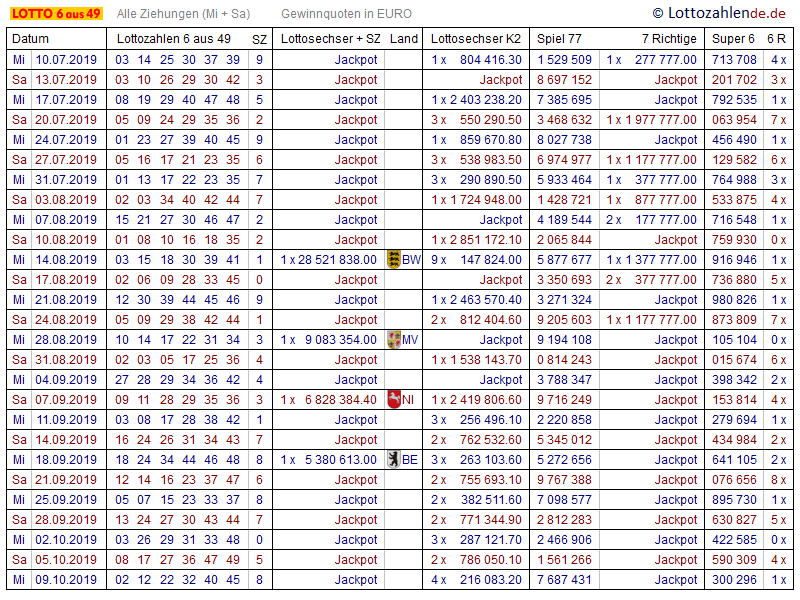Click the SZ column header
Screen dimensions: 800x600
coord(259,39)
